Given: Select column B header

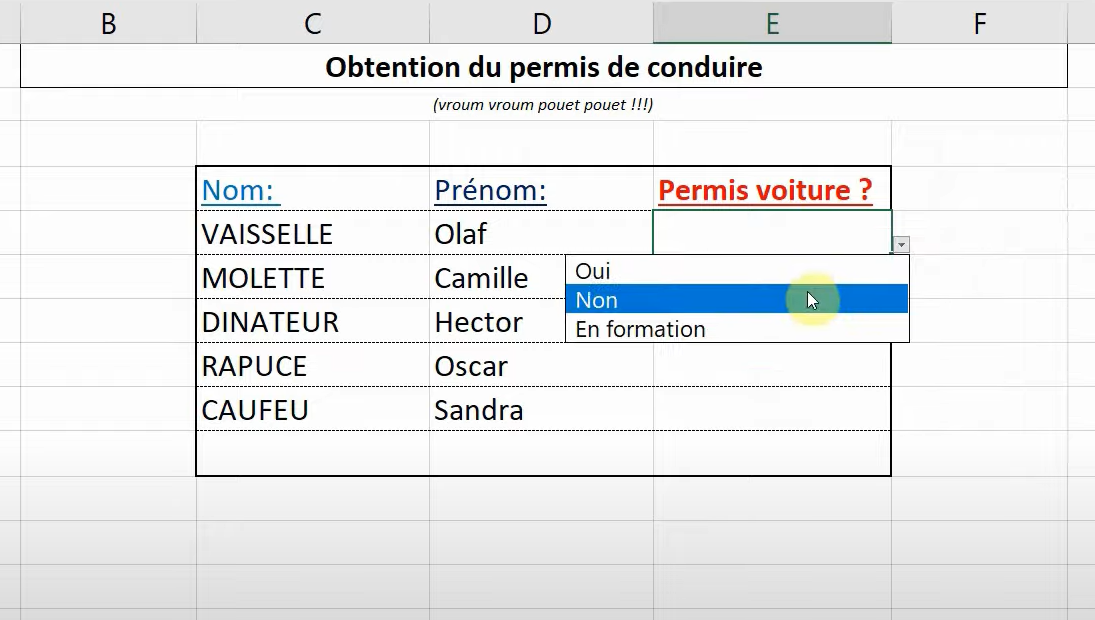Looking at the screenshot, I should [108, 24].
